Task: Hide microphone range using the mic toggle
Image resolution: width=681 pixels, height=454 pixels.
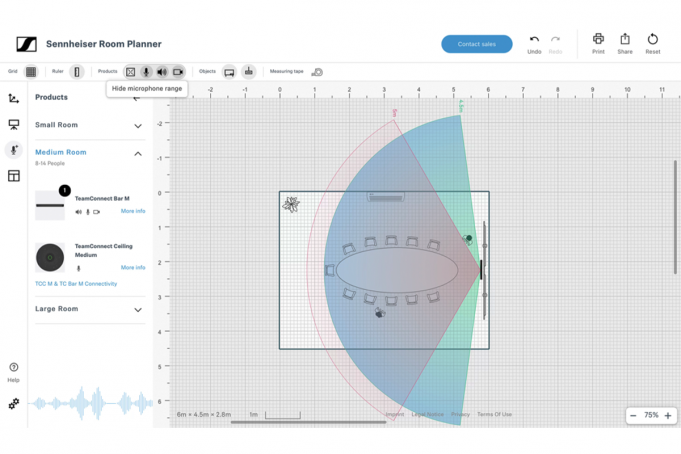Action: click(146, 72)
